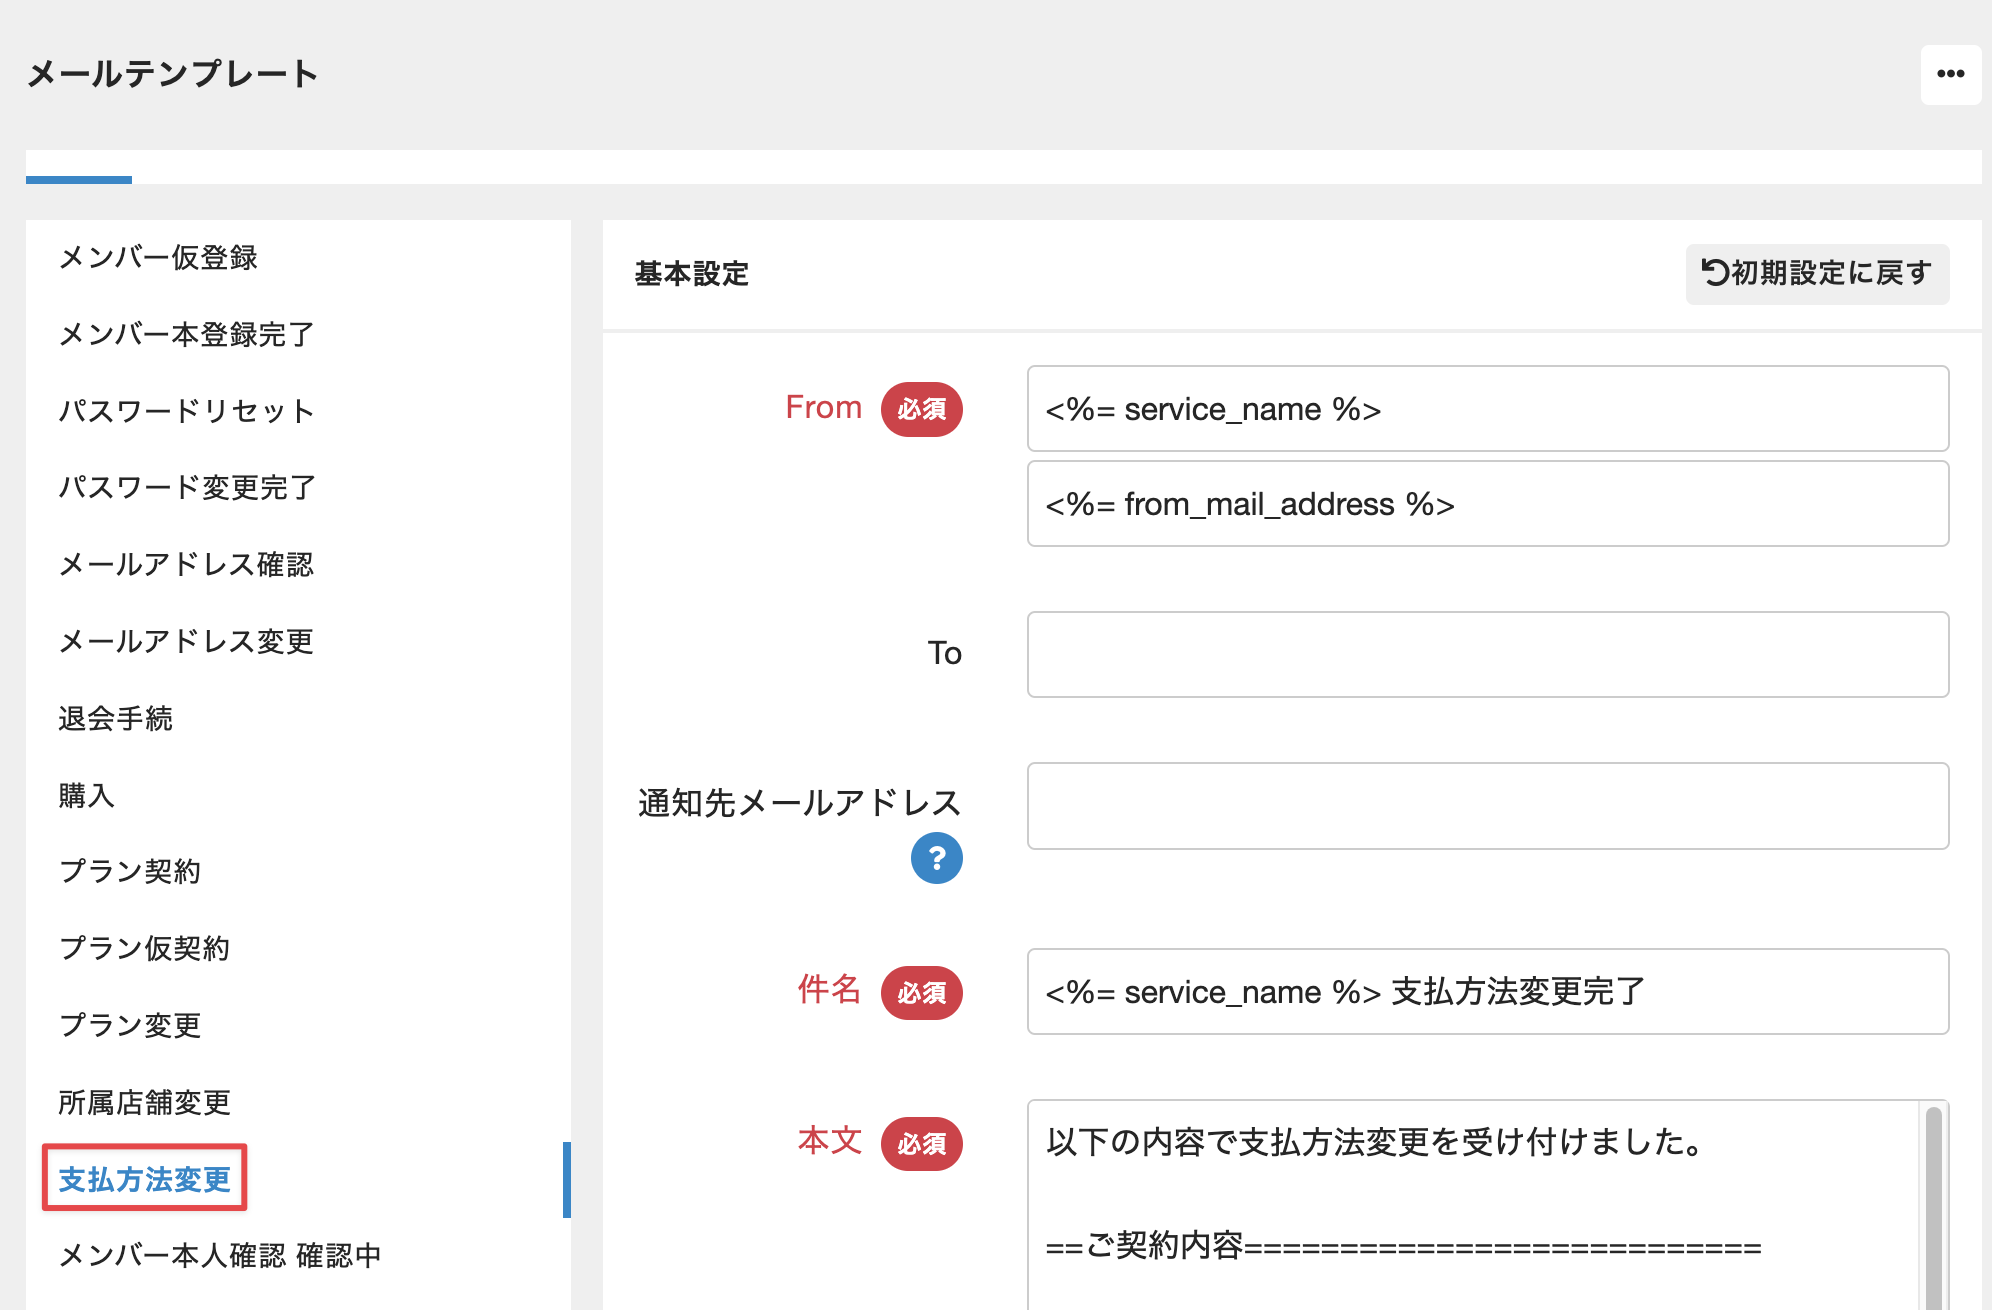Select プラン契約 template
The image size is (1992, 1310).
pyautogui.click(x=130, y=871)
